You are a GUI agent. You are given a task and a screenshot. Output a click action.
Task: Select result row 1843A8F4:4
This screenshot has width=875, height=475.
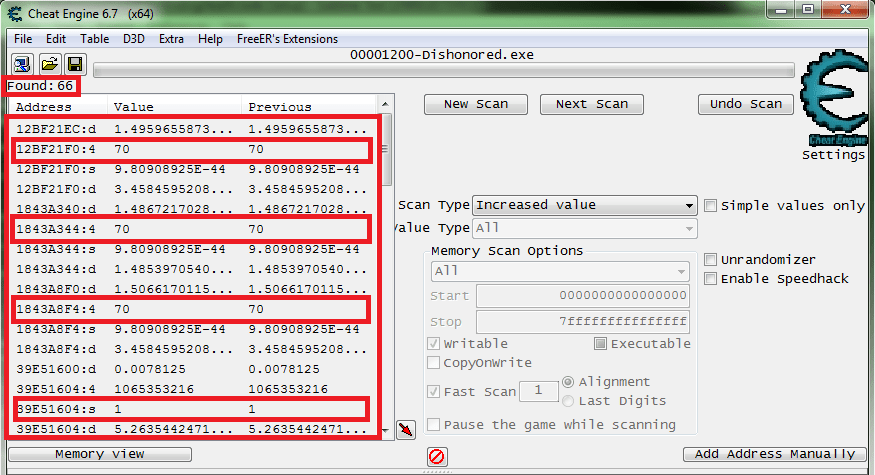click(191, 309)
